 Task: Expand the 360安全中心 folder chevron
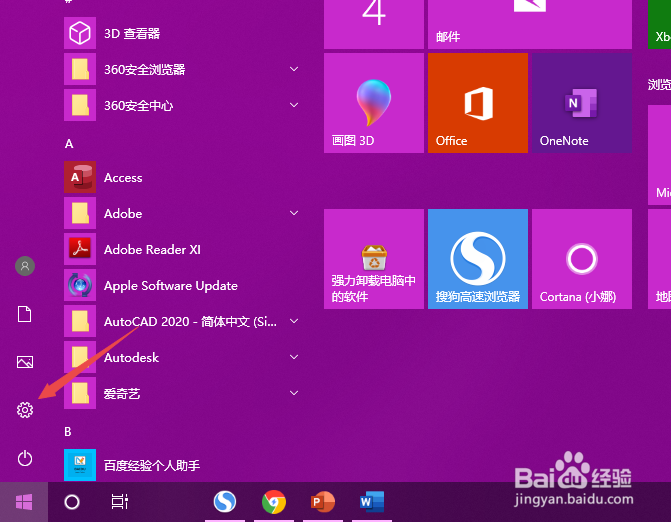click(294, 105)
